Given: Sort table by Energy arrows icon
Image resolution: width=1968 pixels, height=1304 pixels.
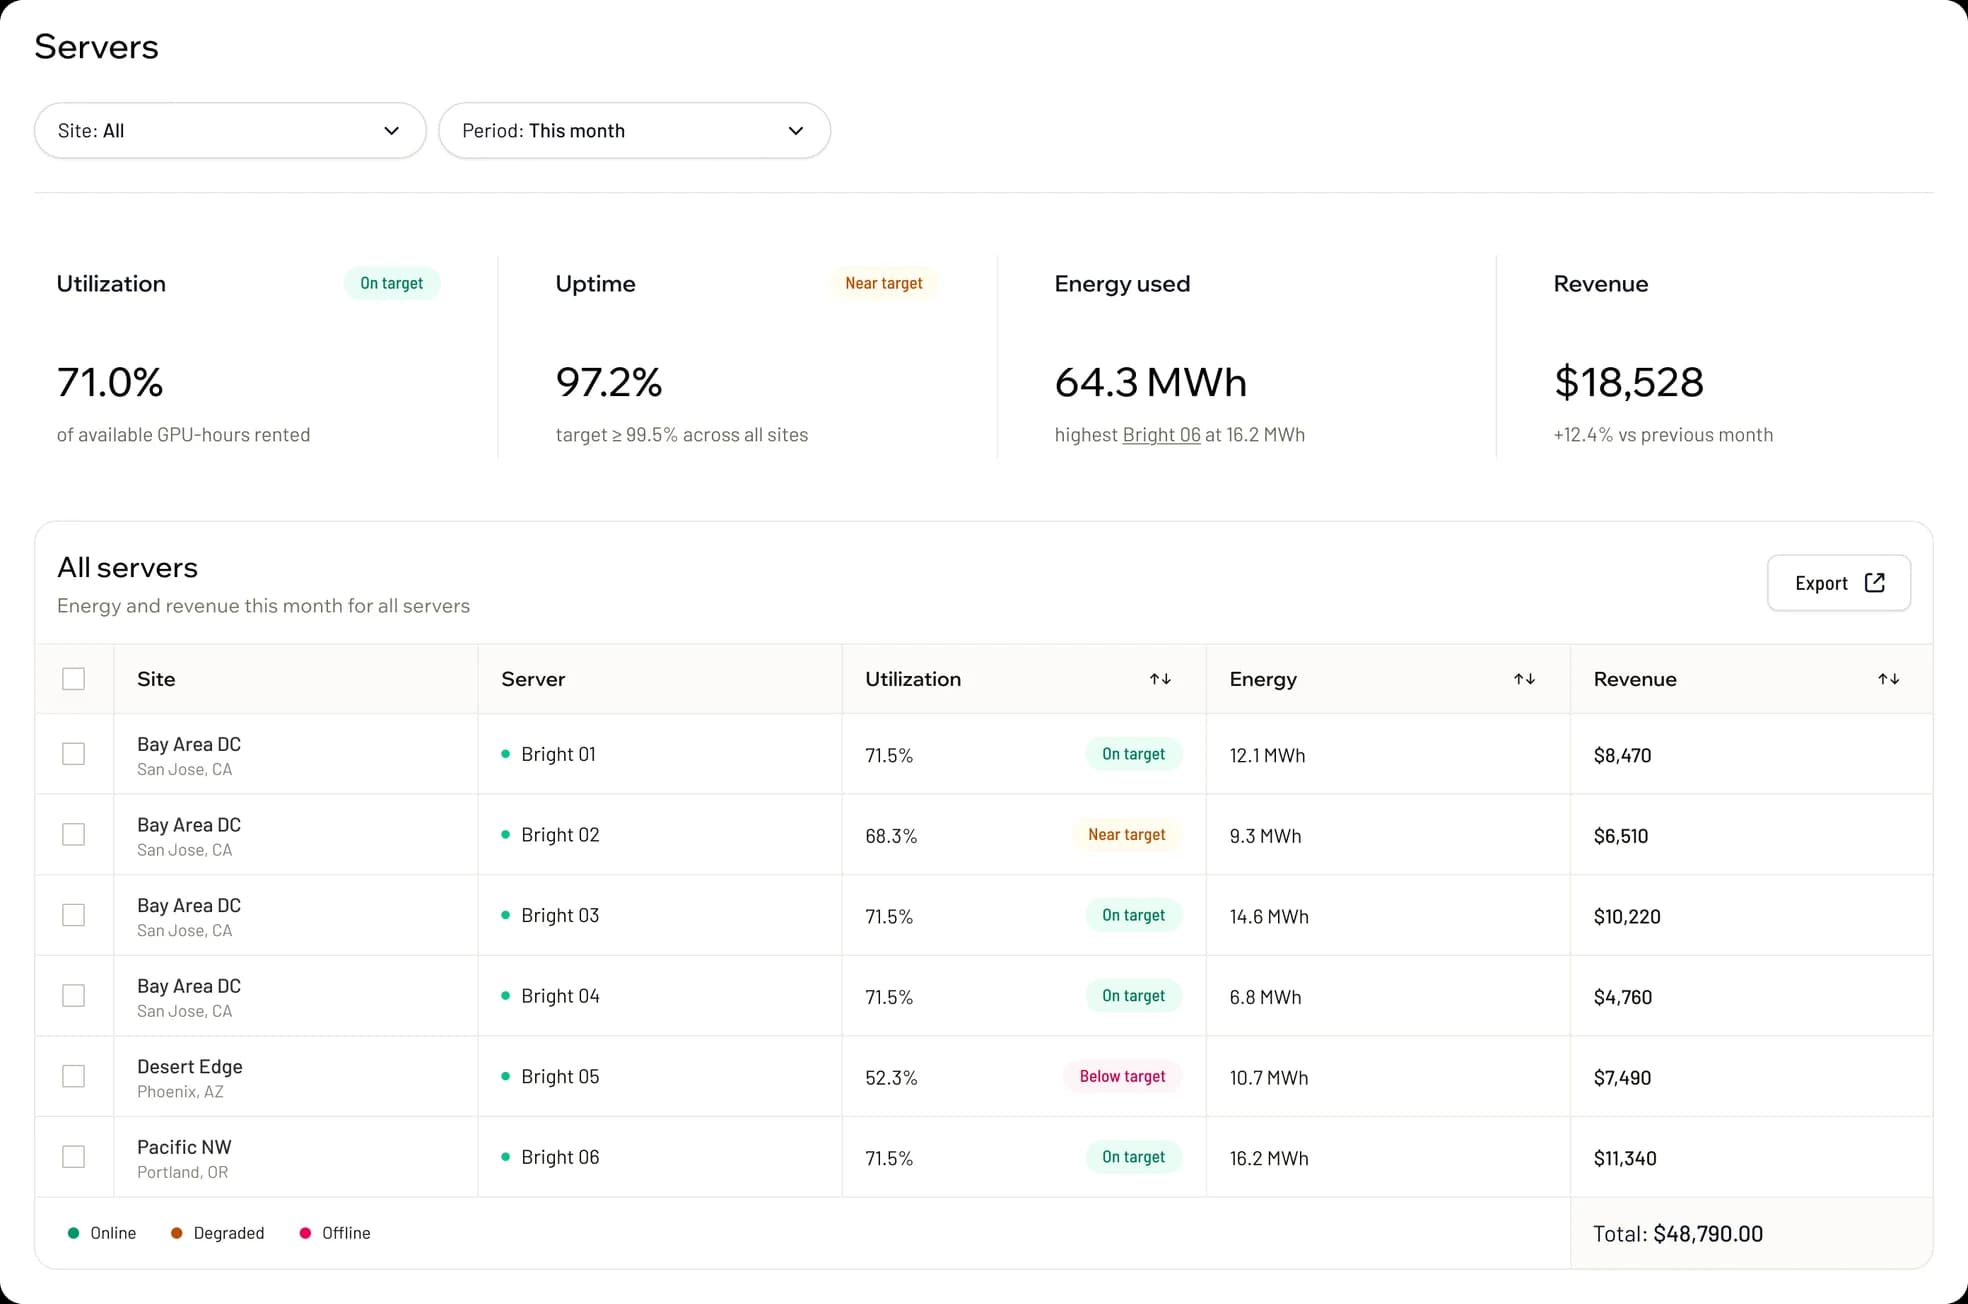Looking at the screenshot, I should click(1524, 679).
